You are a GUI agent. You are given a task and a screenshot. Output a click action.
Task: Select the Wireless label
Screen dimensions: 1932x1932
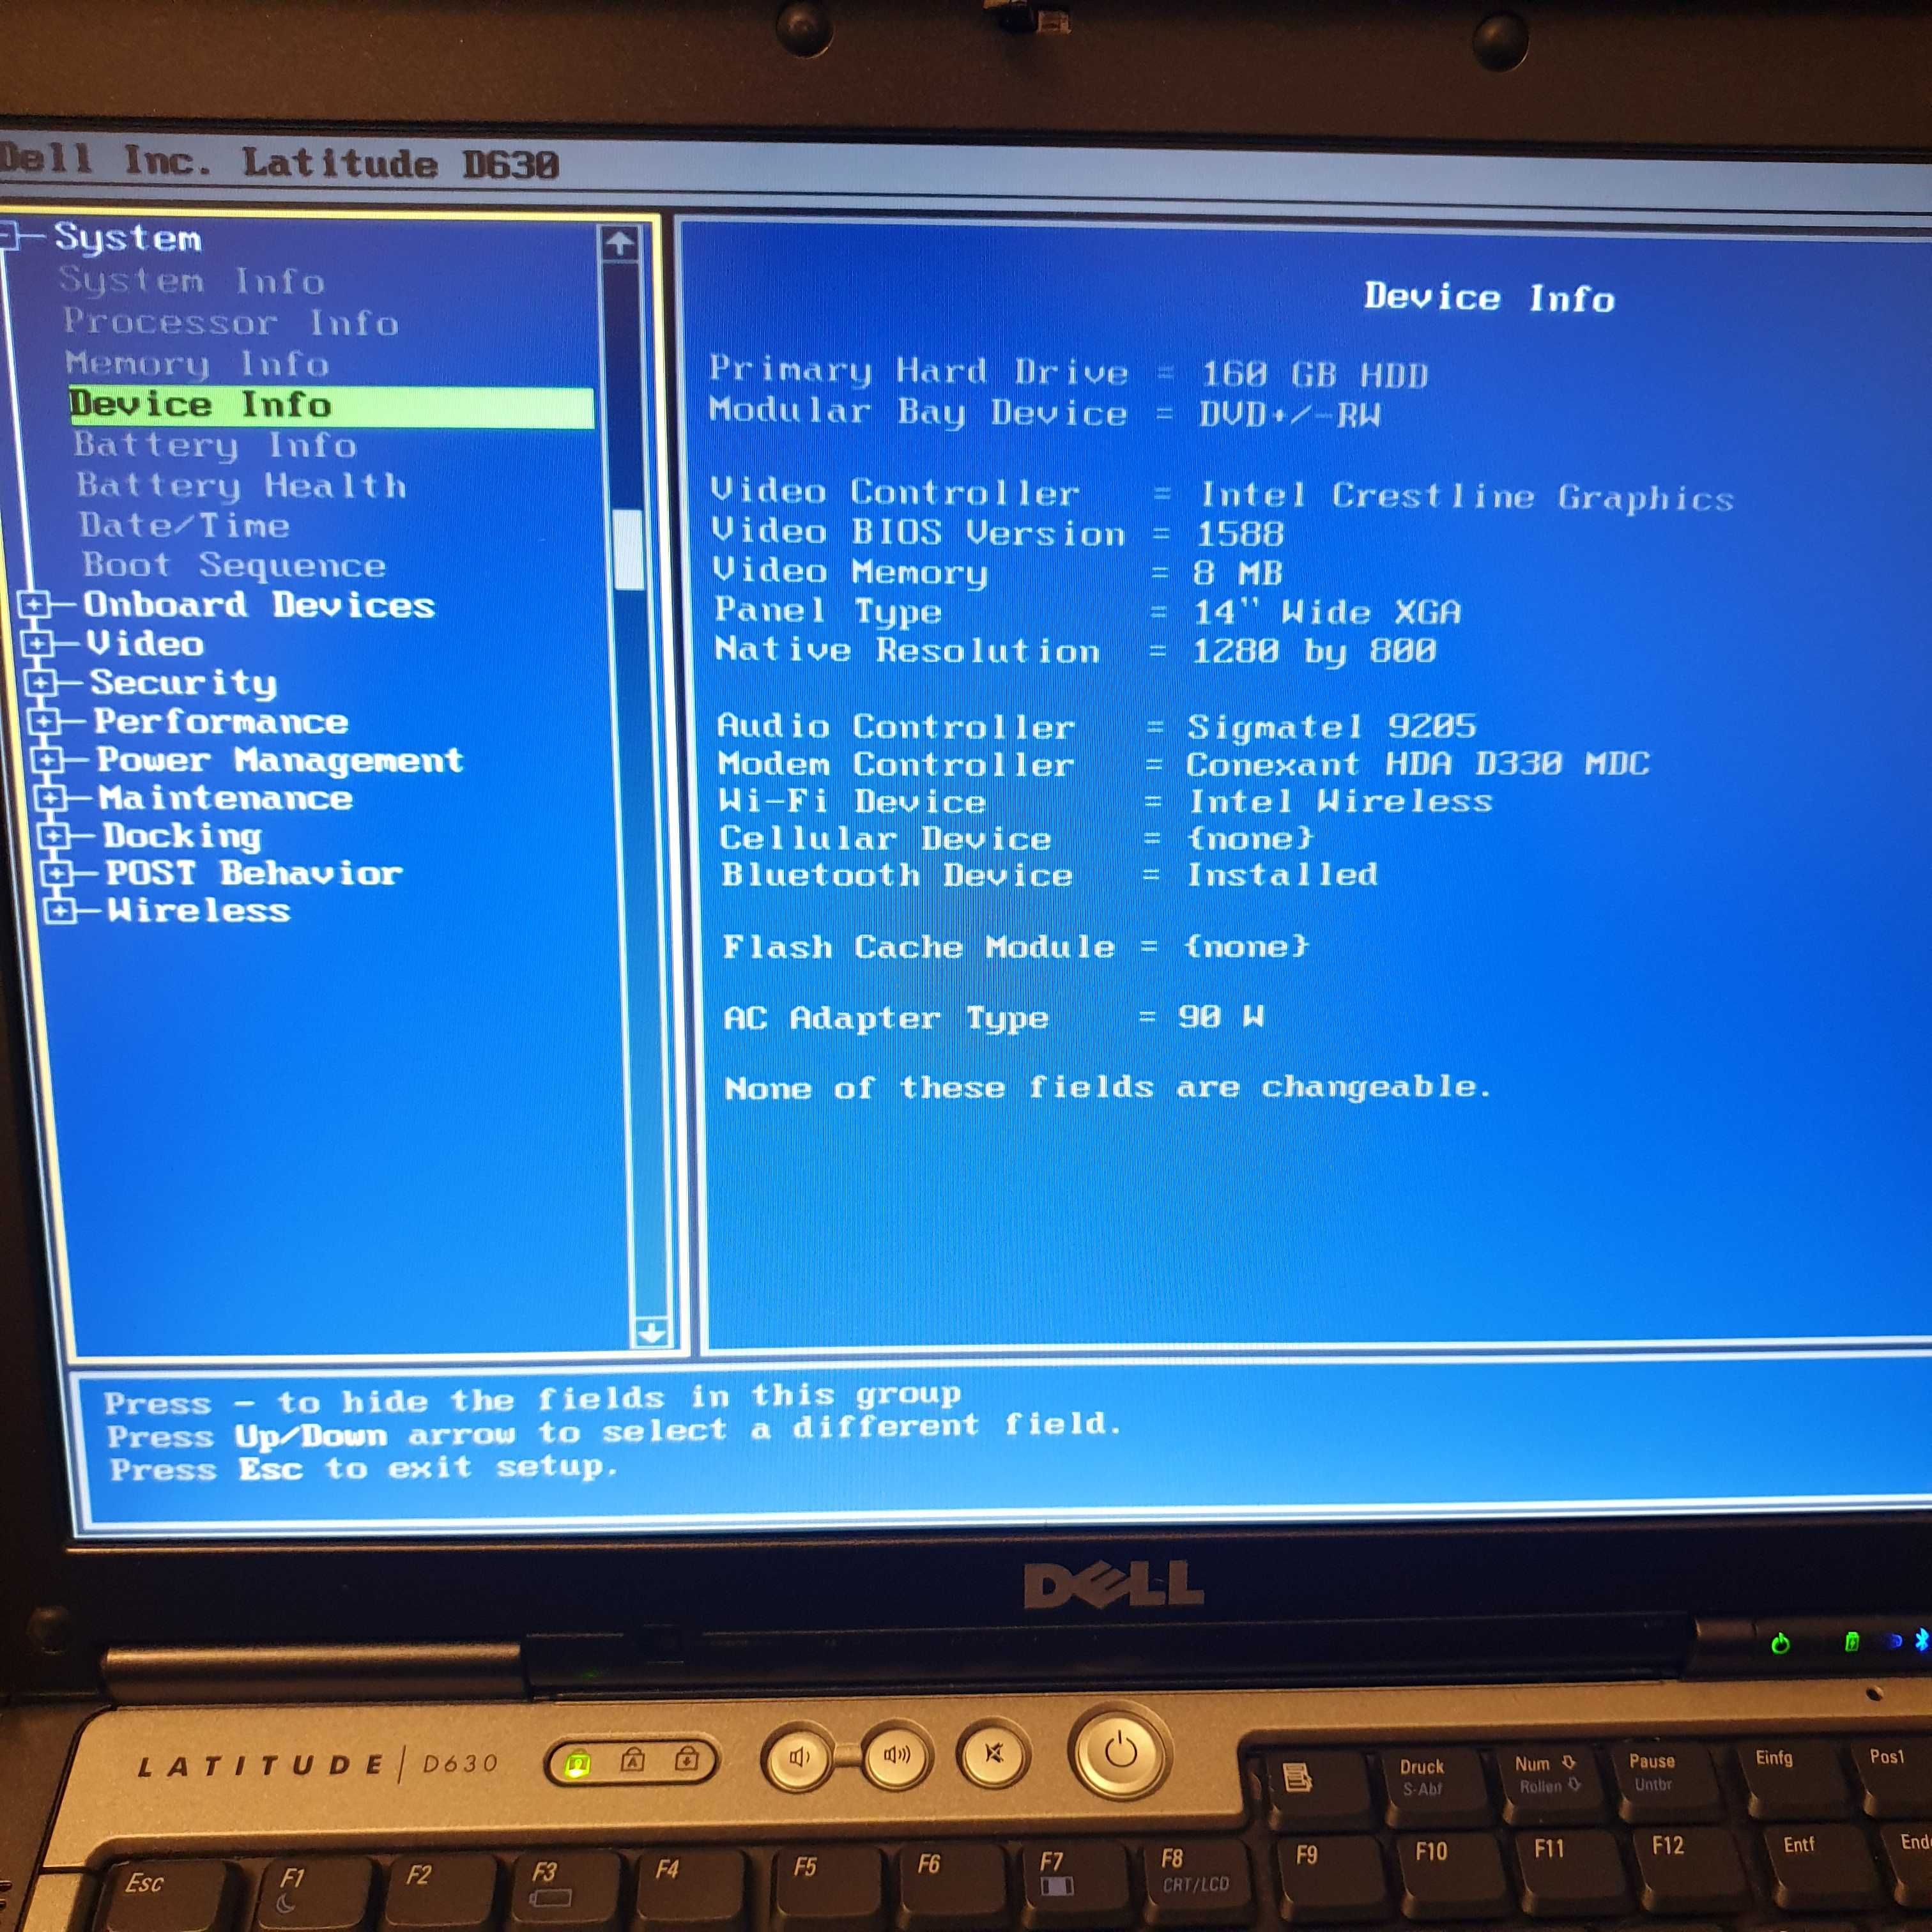[199, 910]
